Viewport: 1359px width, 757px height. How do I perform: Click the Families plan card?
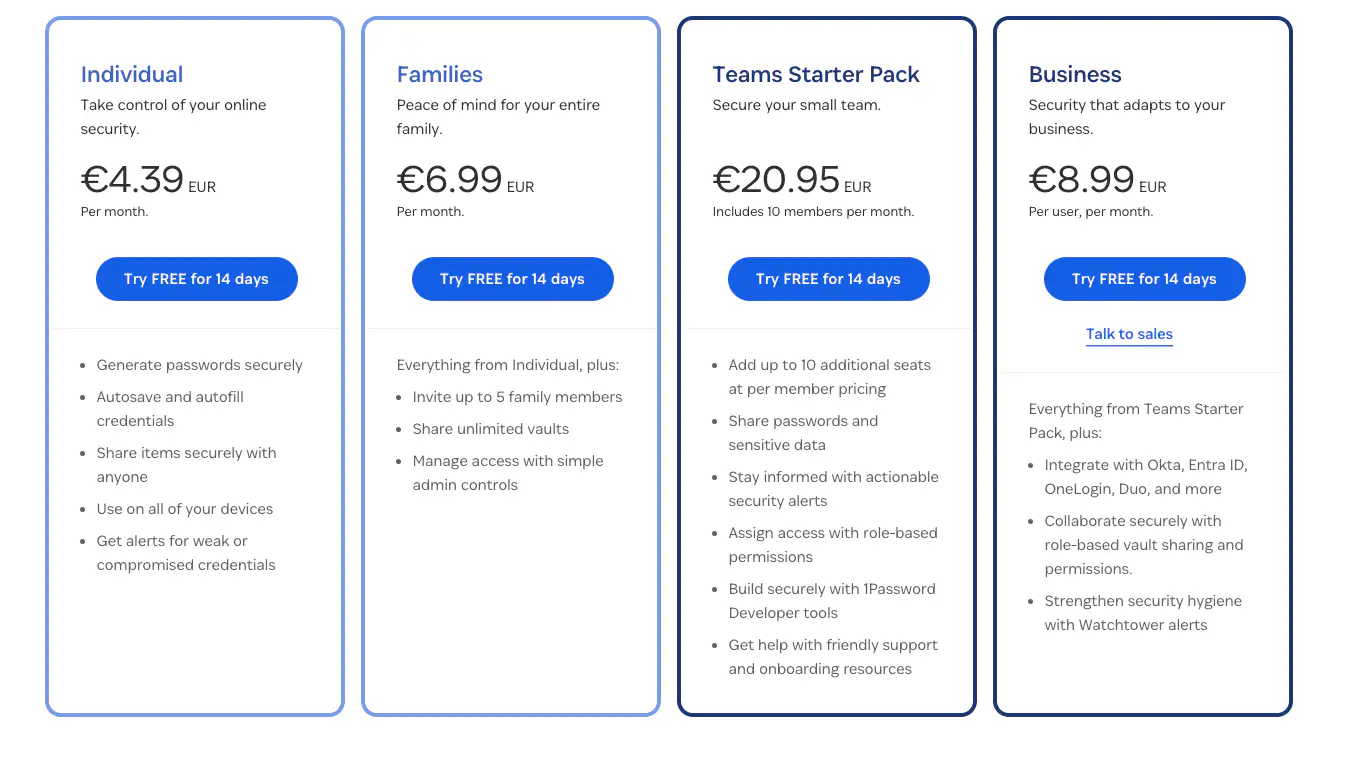[x=511, y=600]
